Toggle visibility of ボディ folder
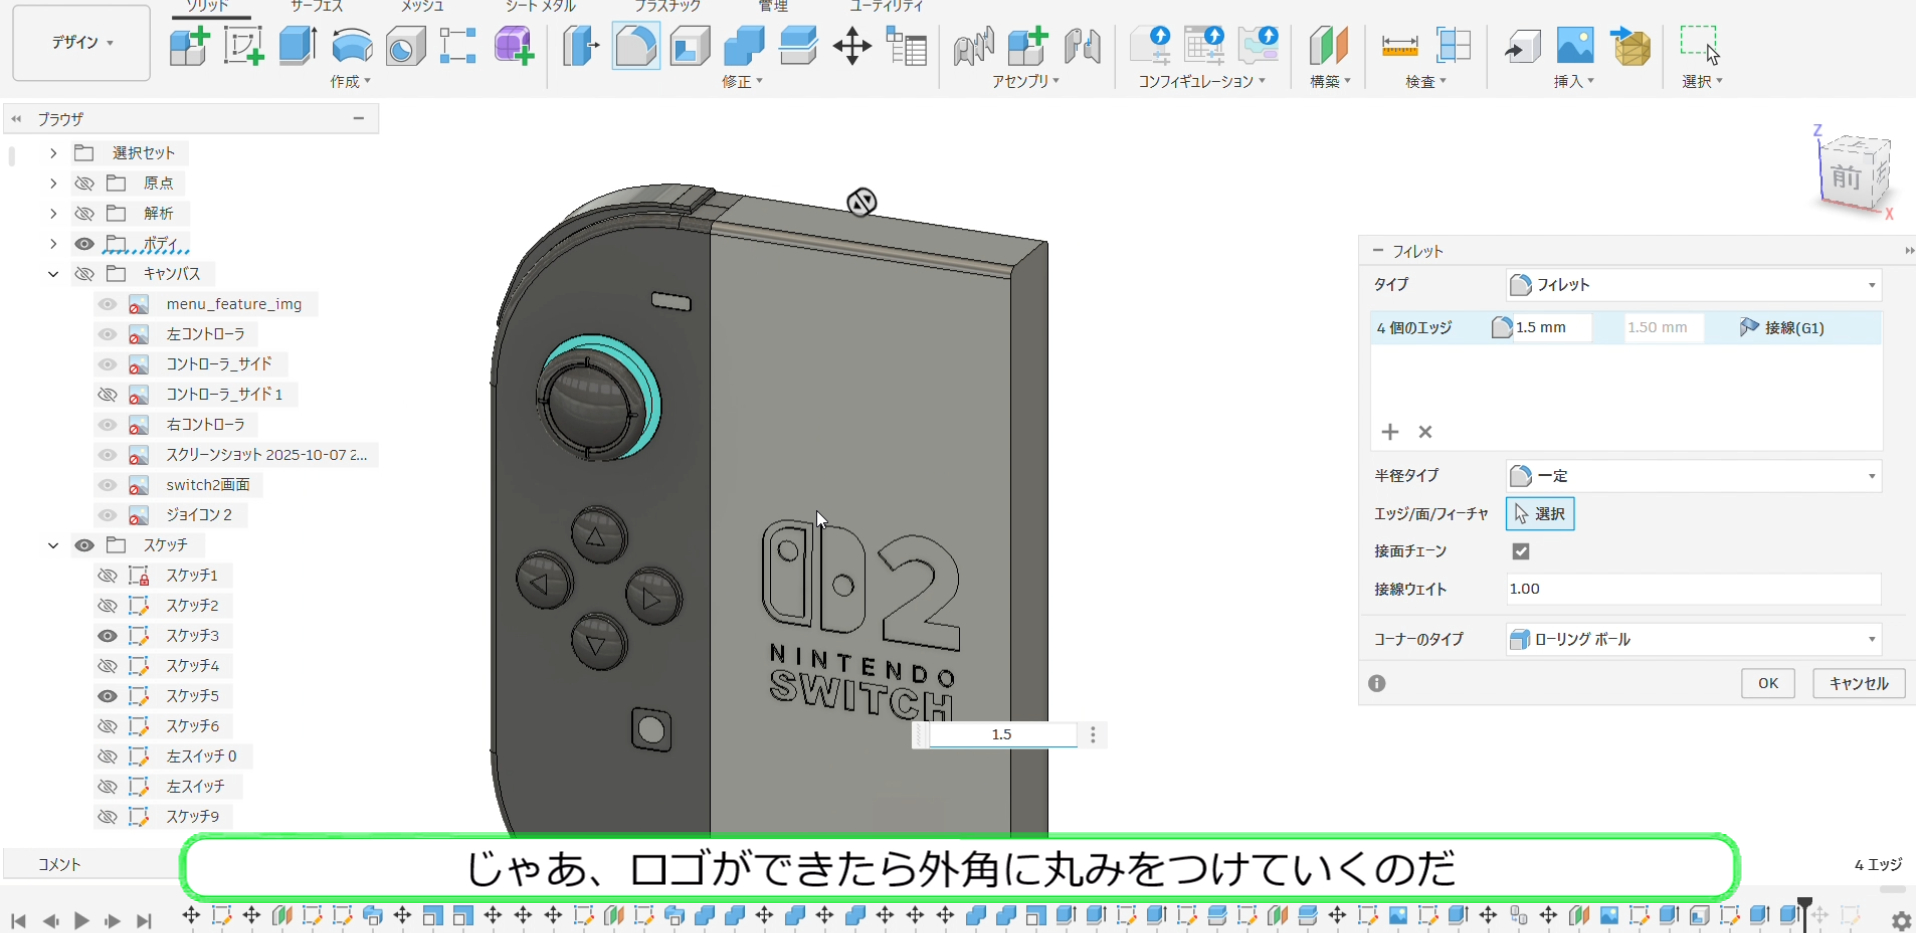Screen dimensions: 1916x933 85,244
